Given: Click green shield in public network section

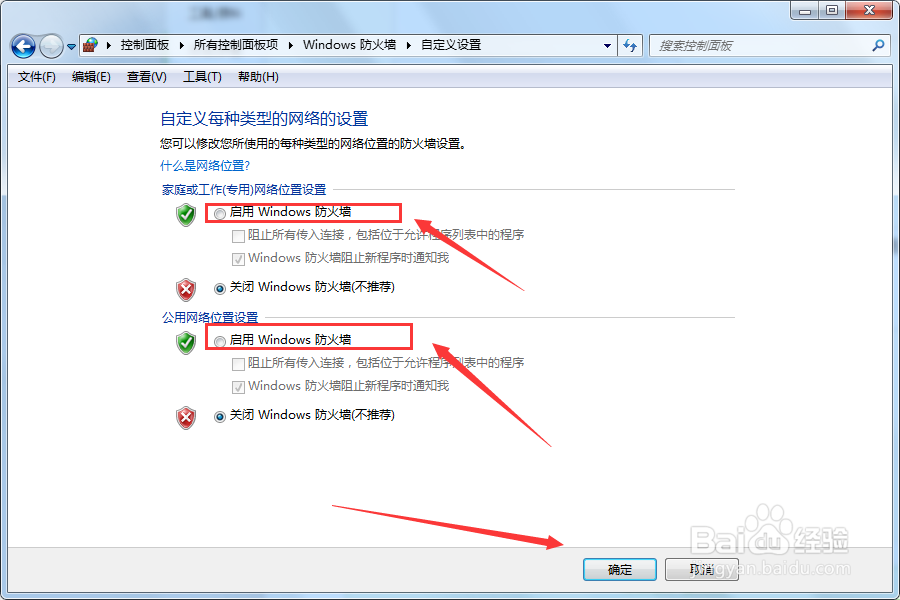Looking at the screenshot, I should [x=186, y=343].
